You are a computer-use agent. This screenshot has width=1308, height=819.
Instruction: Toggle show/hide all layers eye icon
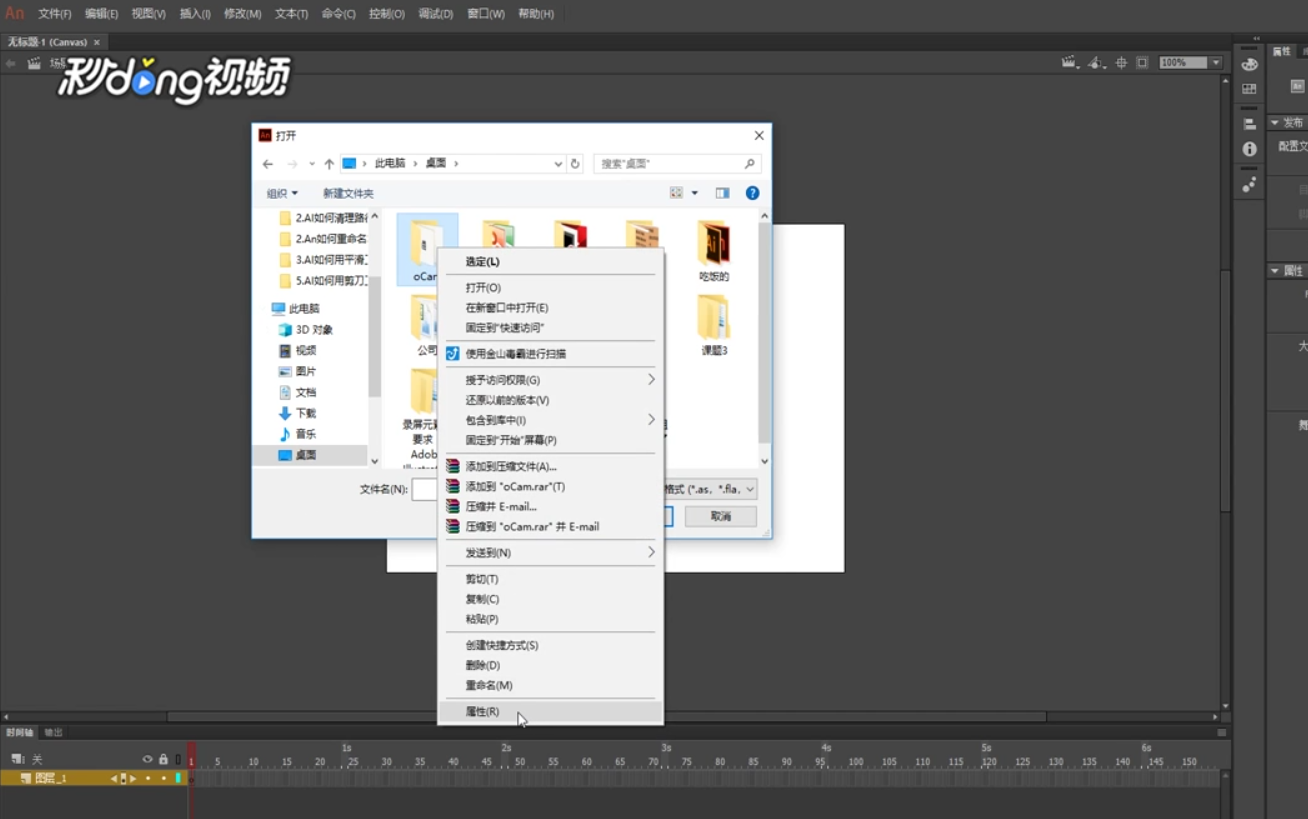click(x=148, y=759)
